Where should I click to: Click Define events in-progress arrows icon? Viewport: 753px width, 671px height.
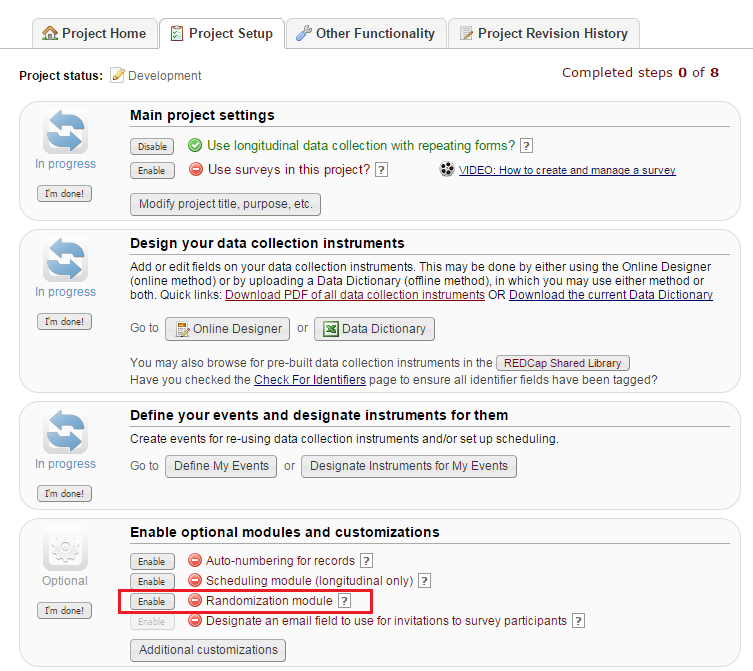click(65, 431)
